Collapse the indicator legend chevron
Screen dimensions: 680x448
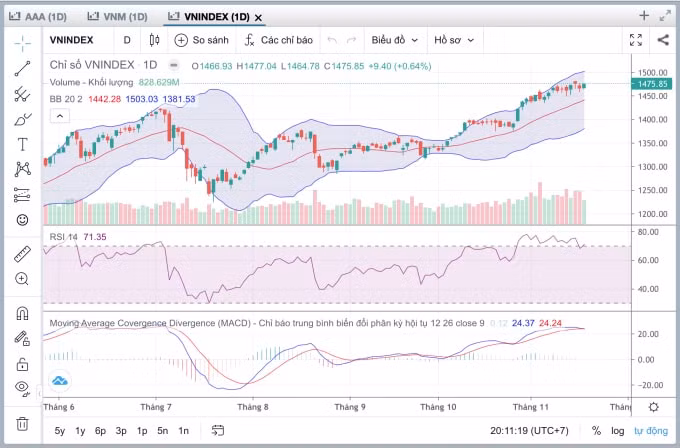coord(60,116)
